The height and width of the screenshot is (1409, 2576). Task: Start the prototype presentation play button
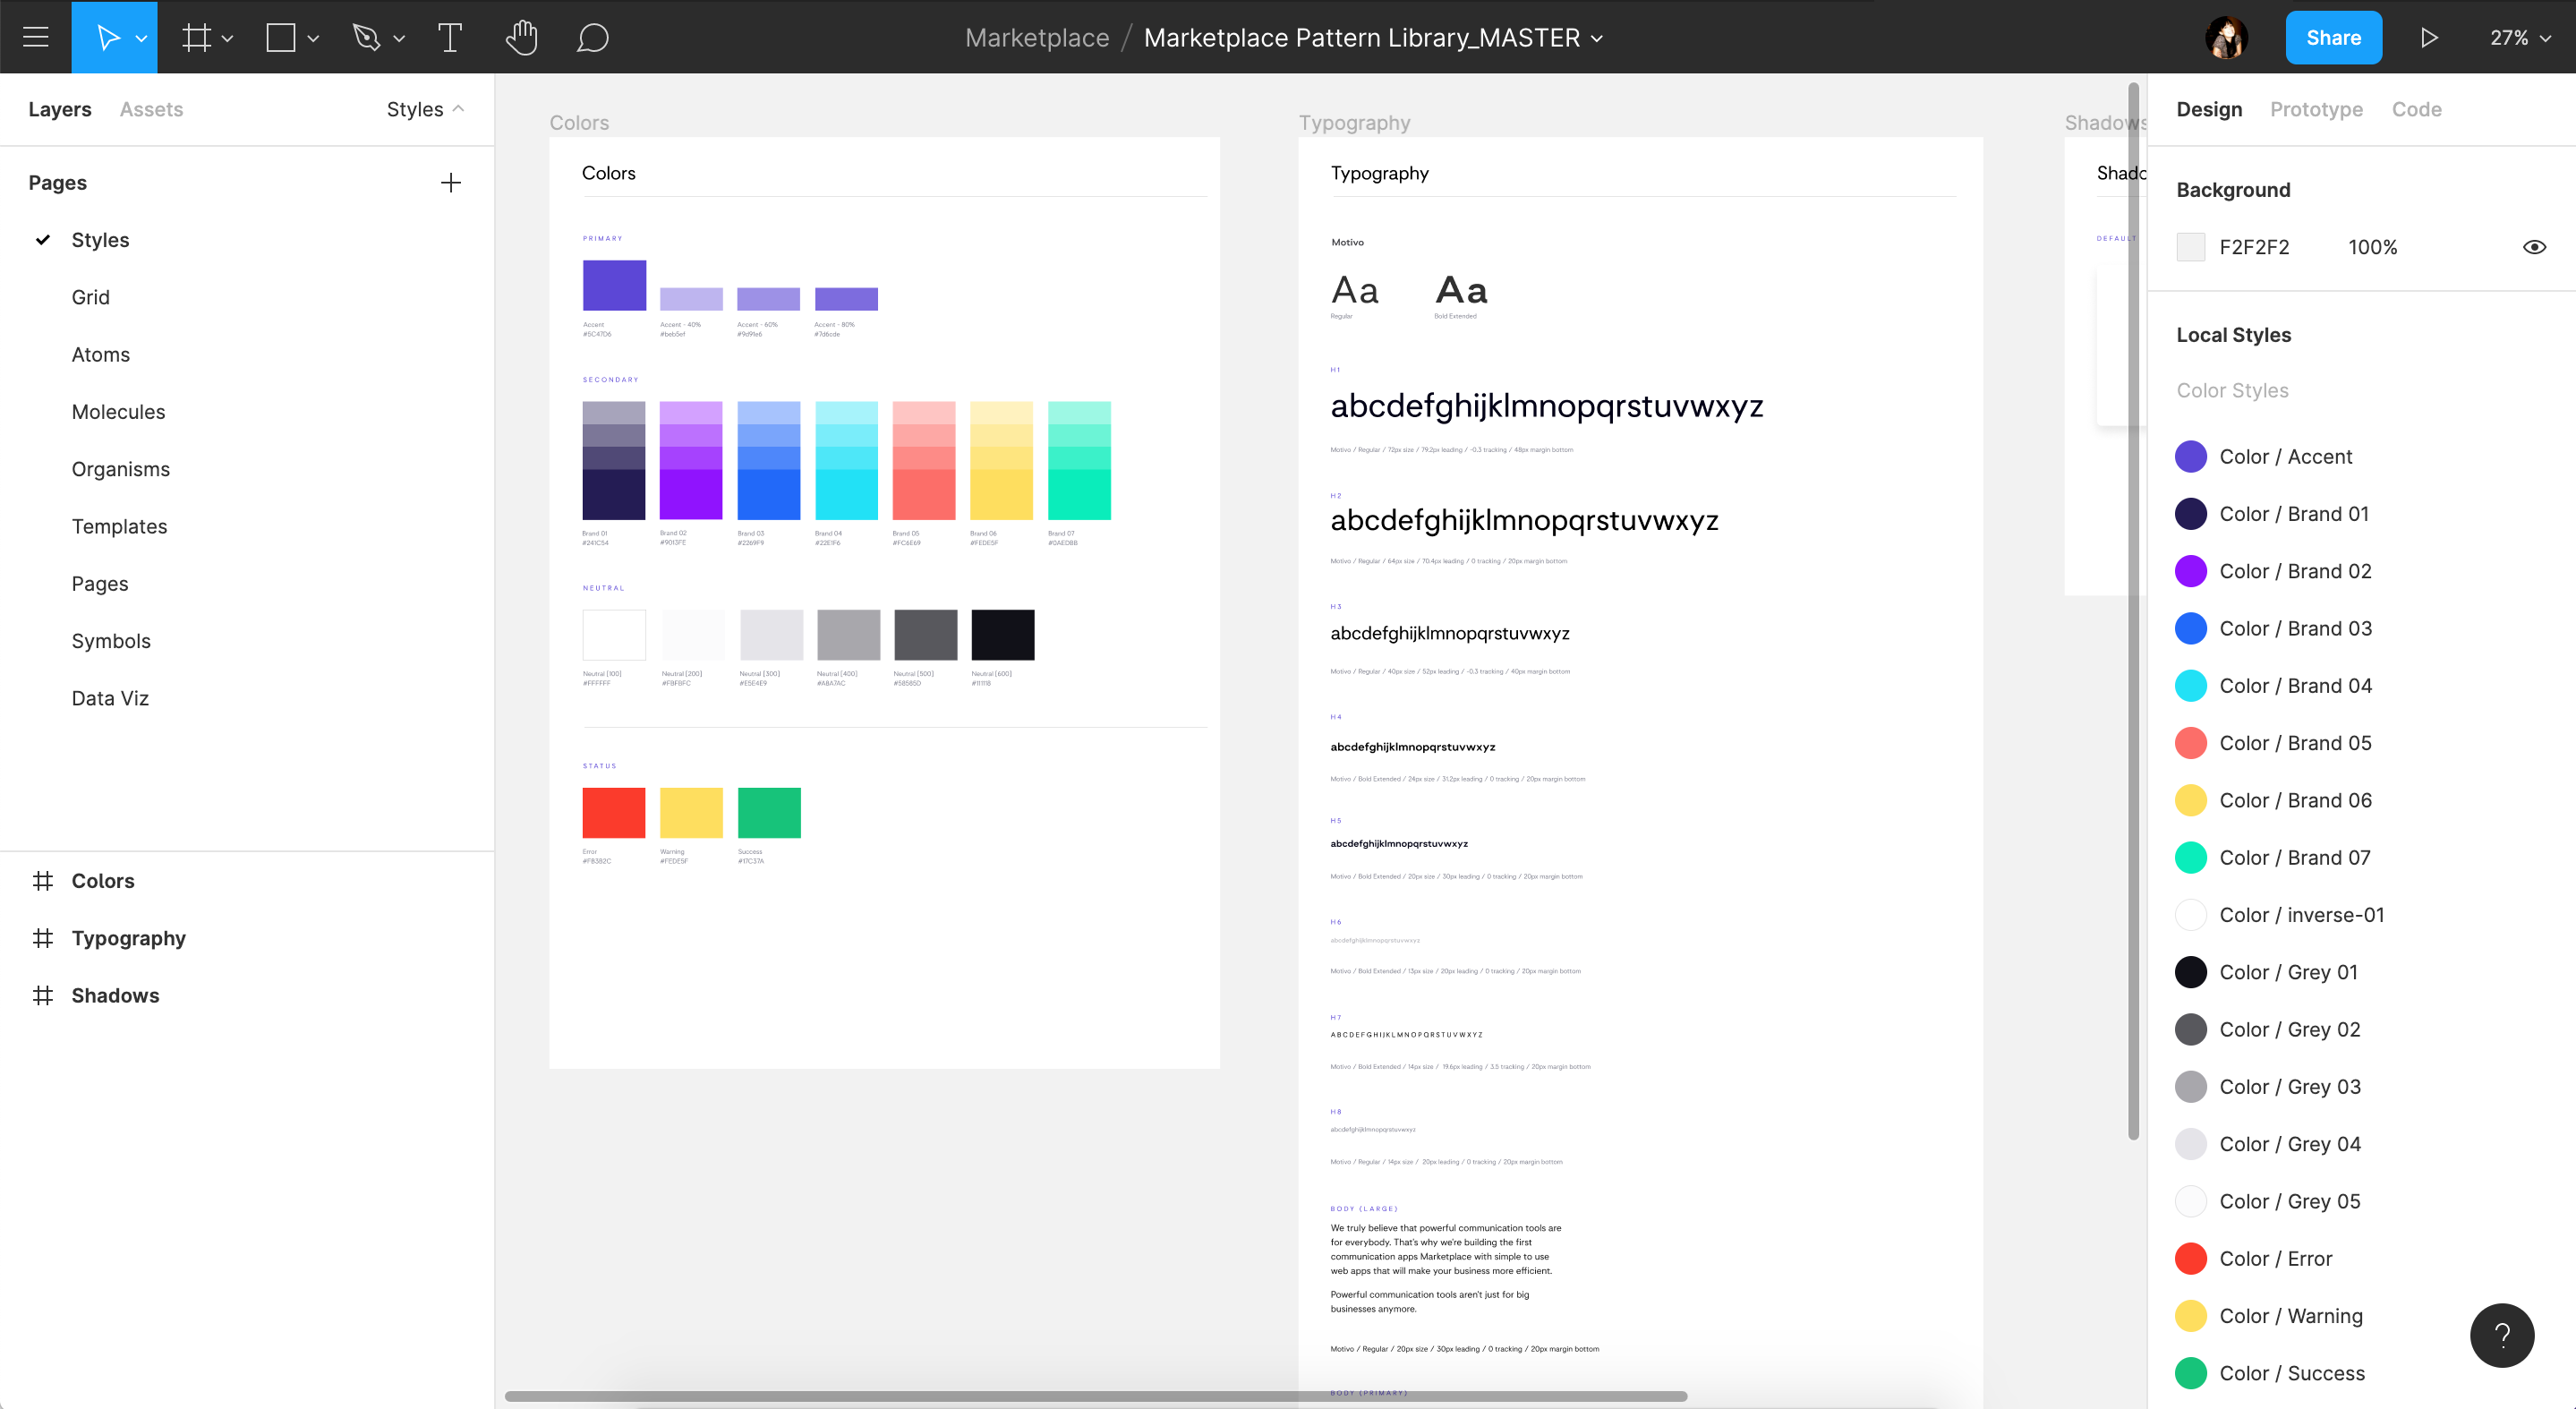2429,37
